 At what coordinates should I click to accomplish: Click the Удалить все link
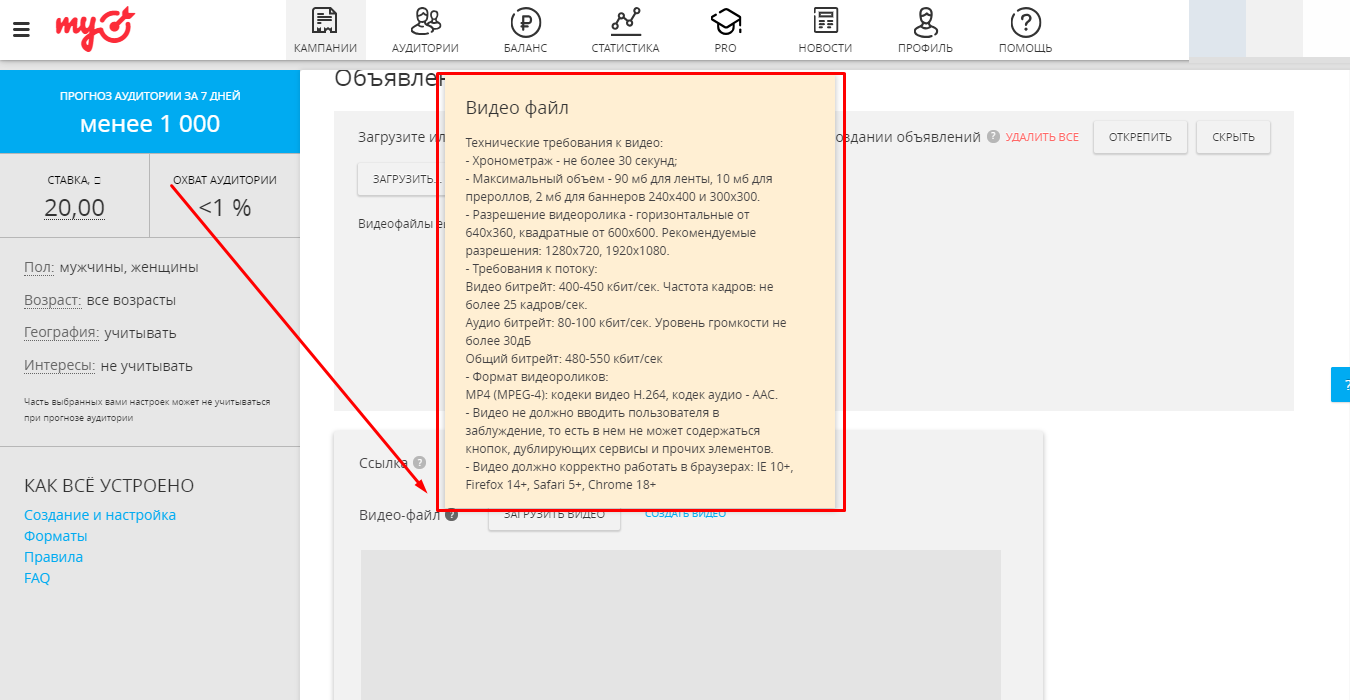tap(1042, 137)
